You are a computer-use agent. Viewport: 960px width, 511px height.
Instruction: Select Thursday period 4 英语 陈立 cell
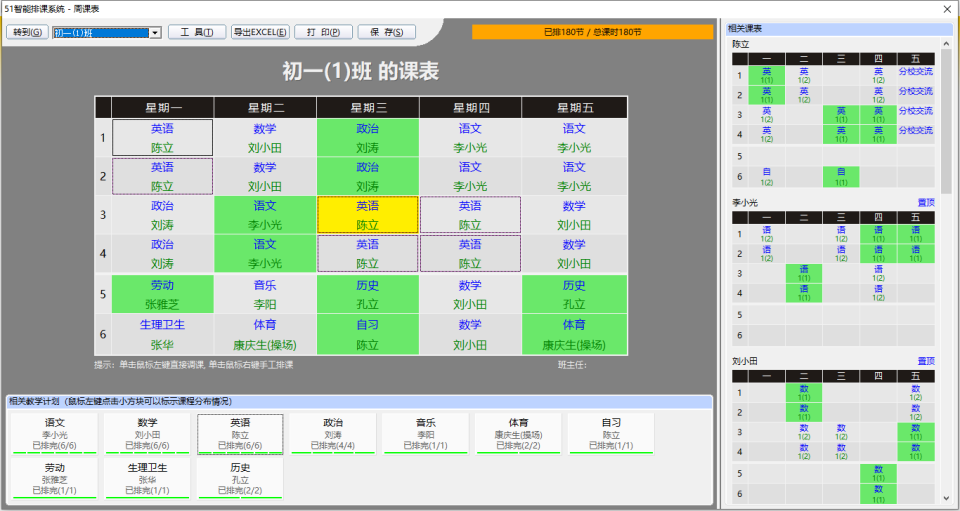pos(470,253)
